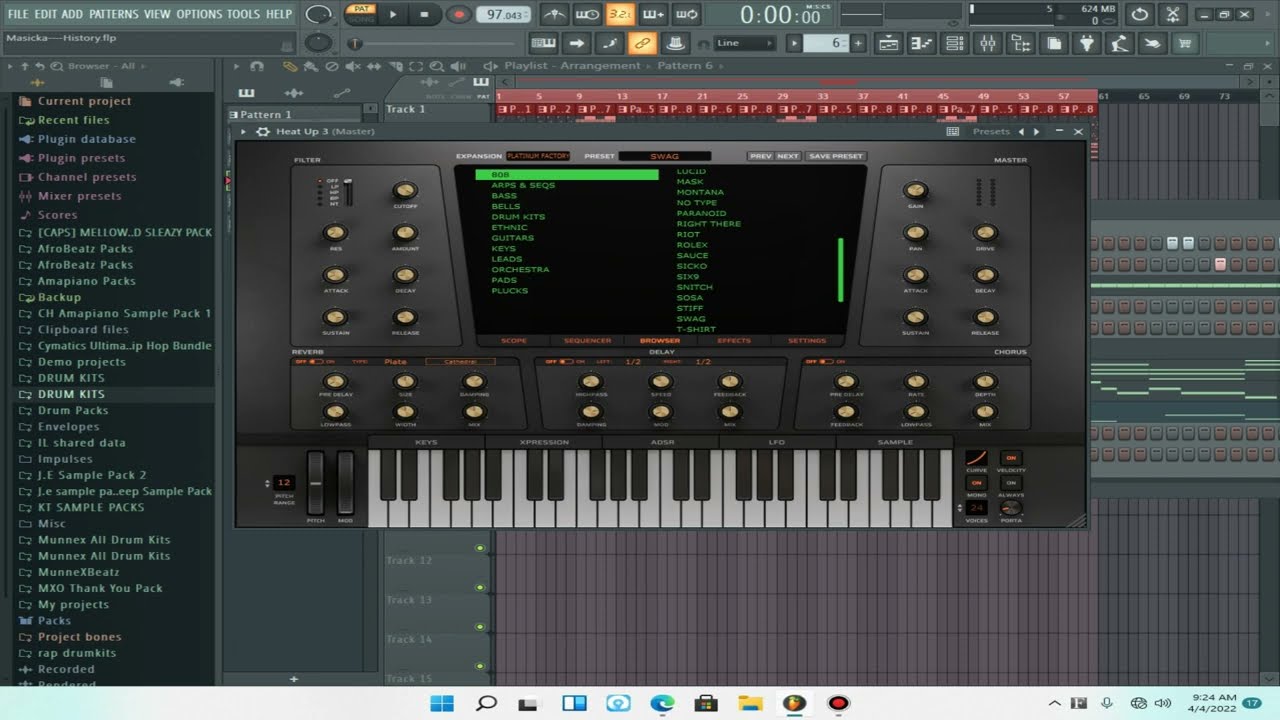This screenshot has width=1280, height=720.
Task: Click the FL Studio fruit taskbar icon
Action: point(794,703)
